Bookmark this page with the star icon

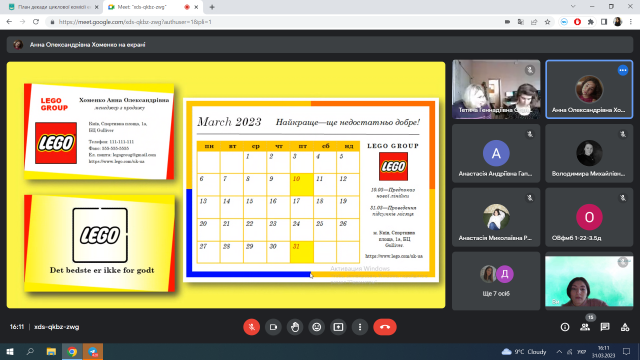[547, 22]
